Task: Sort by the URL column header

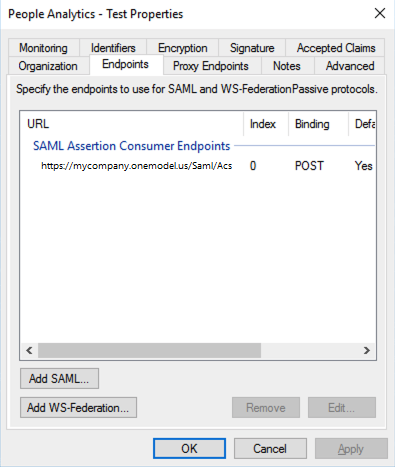Action: 132,124
